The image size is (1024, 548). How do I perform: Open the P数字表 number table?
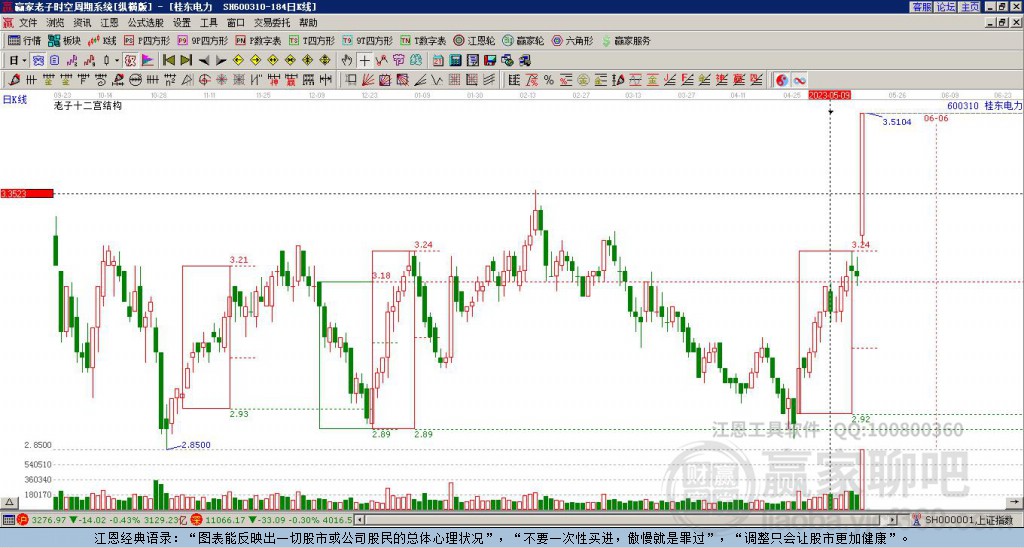point(259,40)
